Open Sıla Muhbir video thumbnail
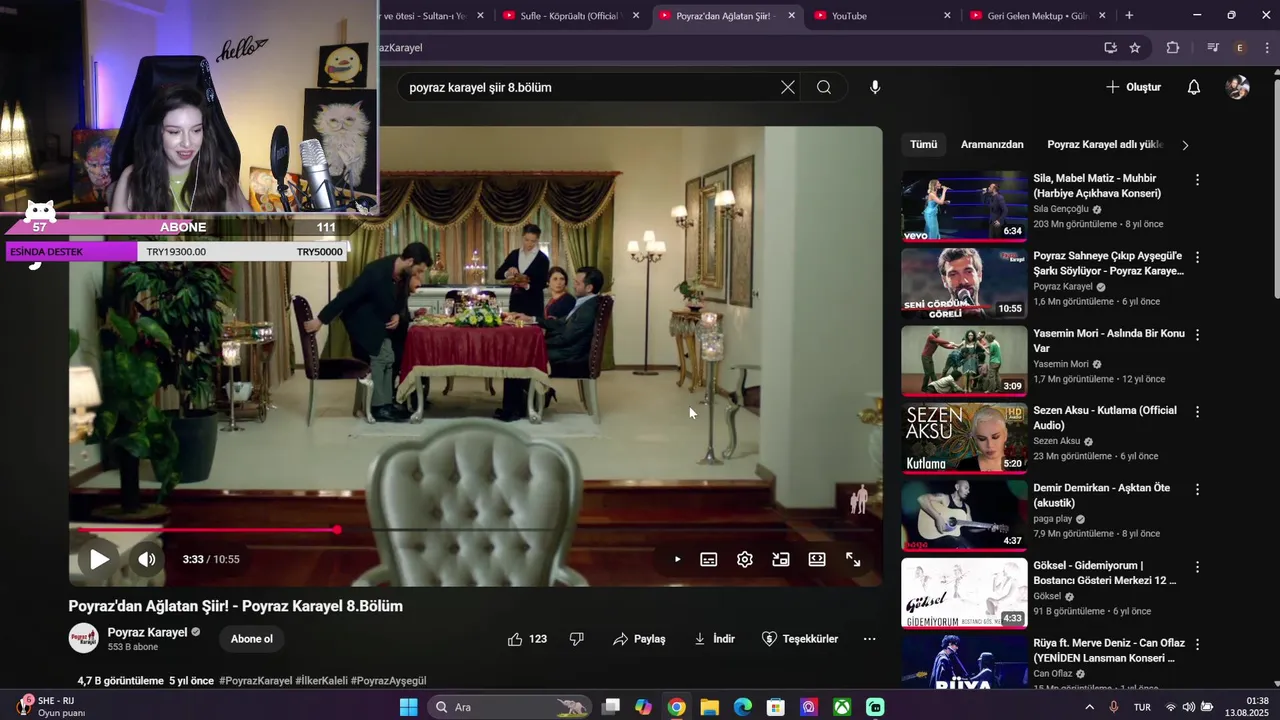This screenshot has height=720, width=1280. (x=964, y=206)
